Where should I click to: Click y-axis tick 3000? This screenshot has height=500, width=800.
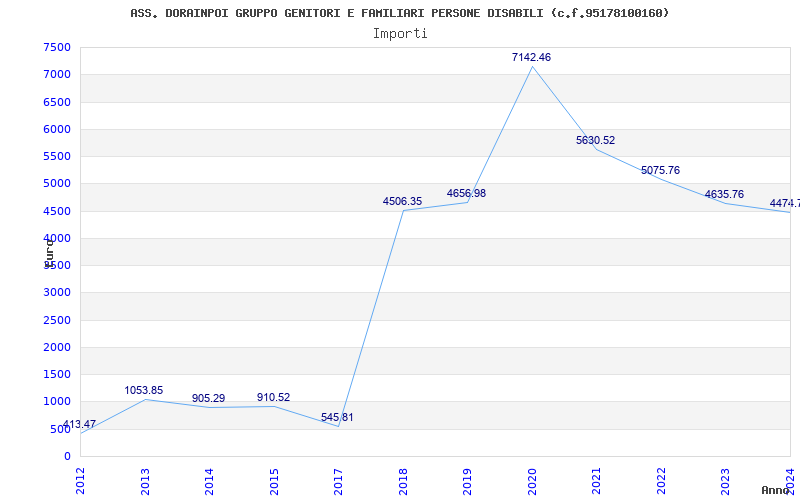point(57,293)
